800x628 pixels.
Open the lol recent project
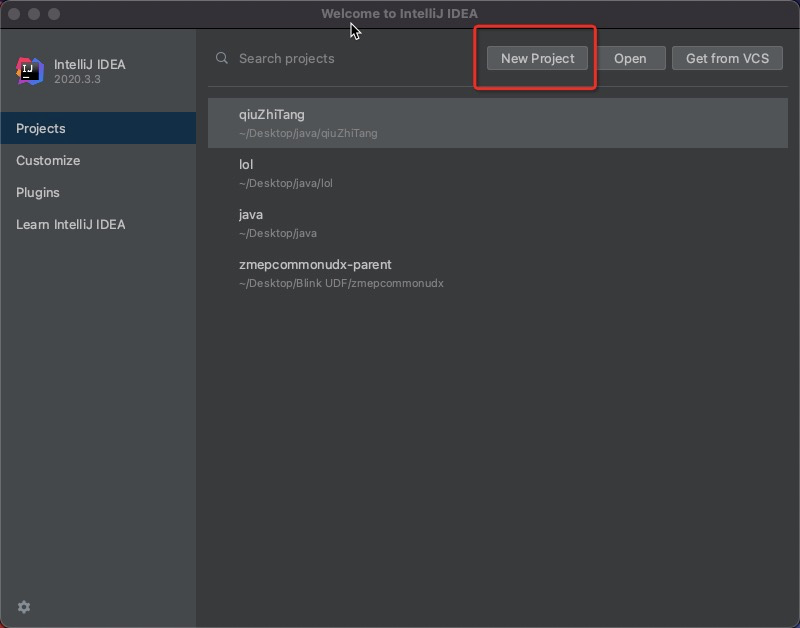tap(497, 173)
